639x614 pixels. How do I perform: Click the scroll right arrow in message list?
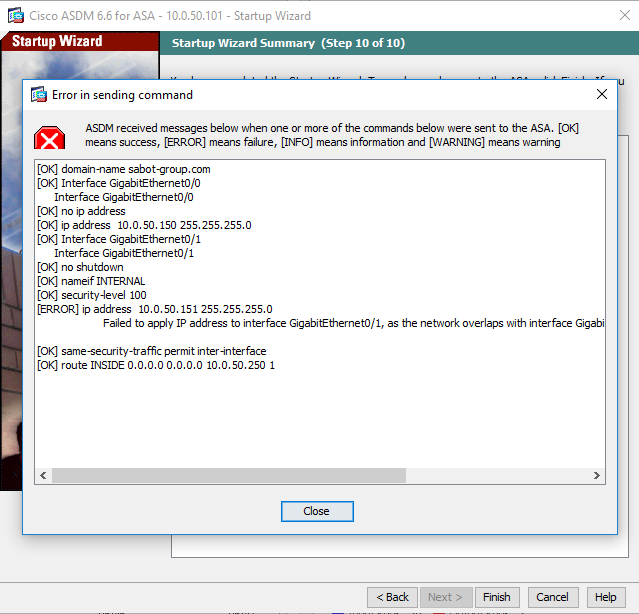pos(597,475)
